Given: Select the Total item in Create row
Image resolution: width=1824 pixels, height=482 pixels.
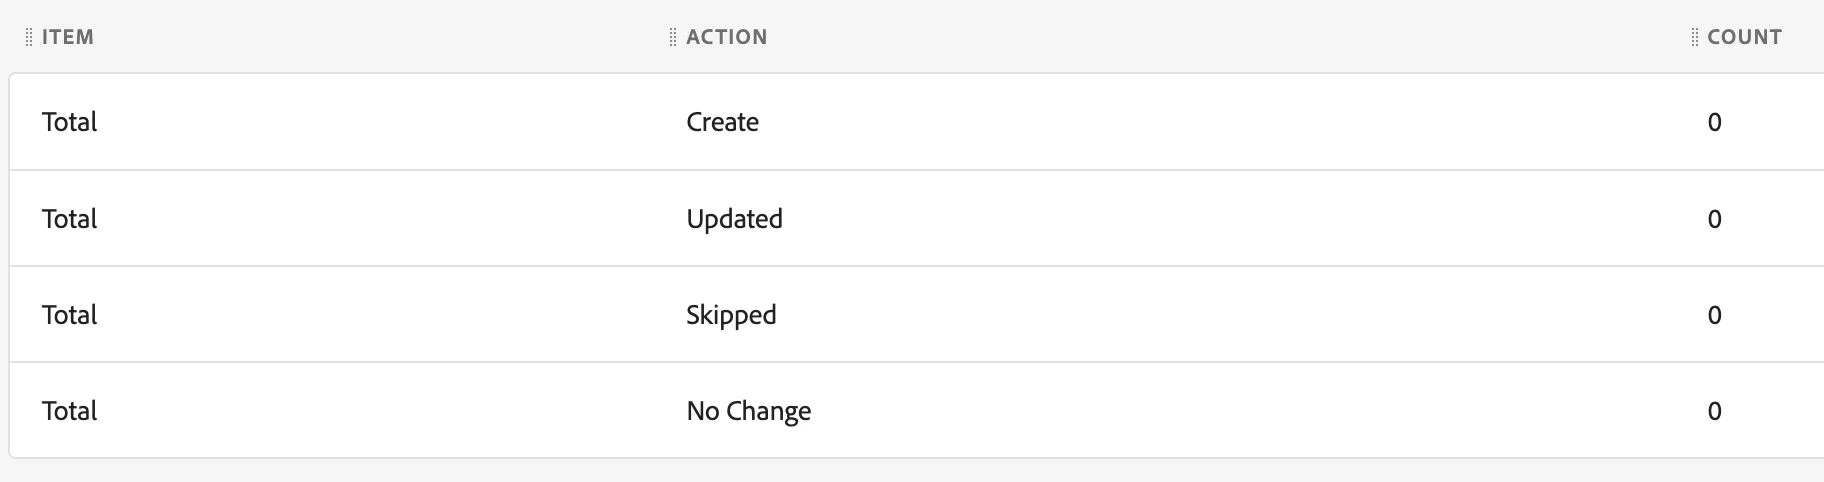Looking at the screenshot, I should [x=69, y=122].
